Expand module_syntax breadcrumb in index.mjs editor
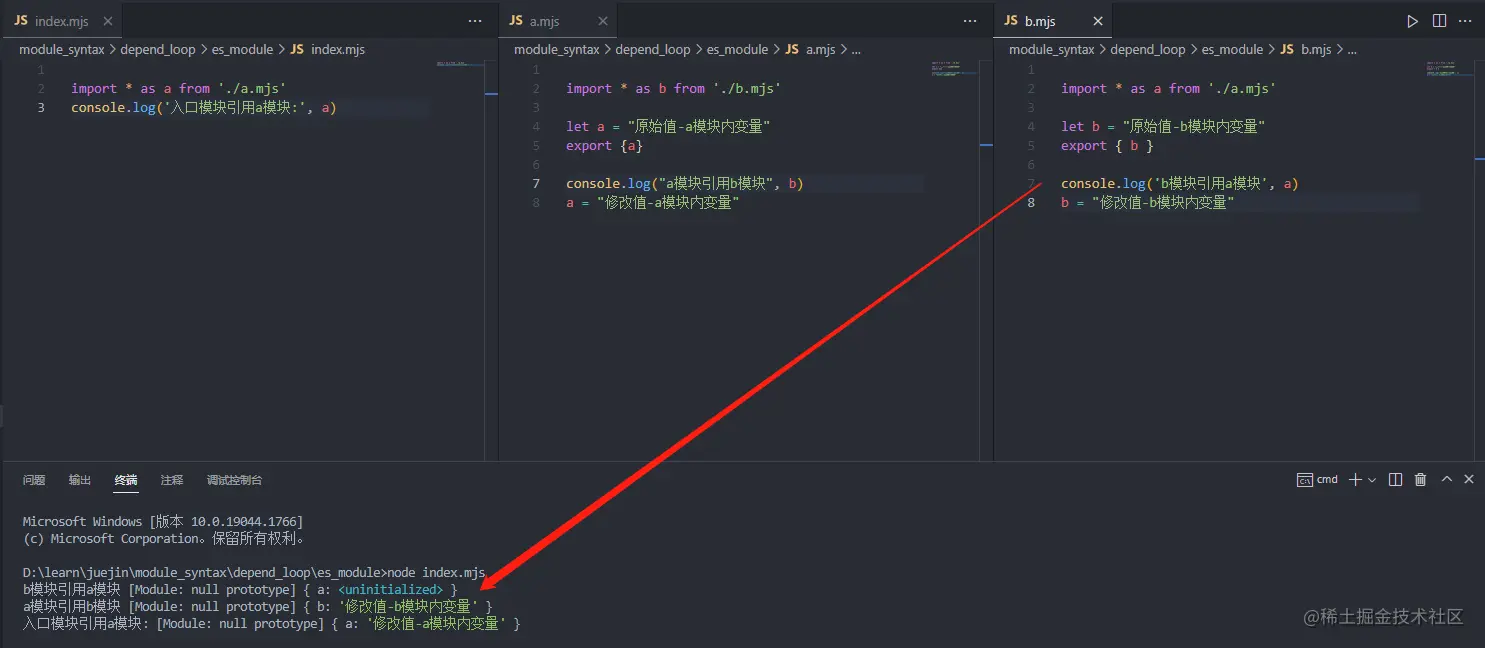The width and height of the screenshot is (1485, 648). pyautogui.click(x=61, y=49)
